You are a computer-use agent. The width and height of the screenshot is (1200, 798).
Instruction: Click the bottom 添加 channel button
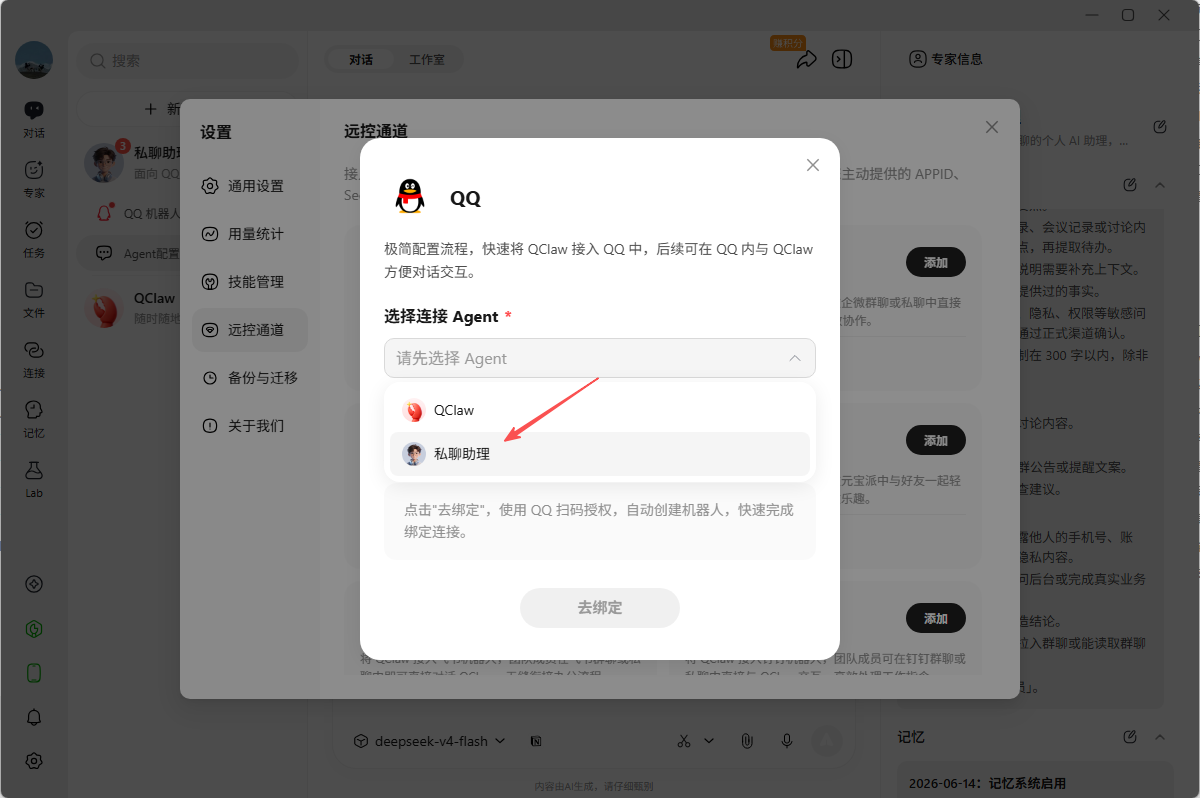935,618
